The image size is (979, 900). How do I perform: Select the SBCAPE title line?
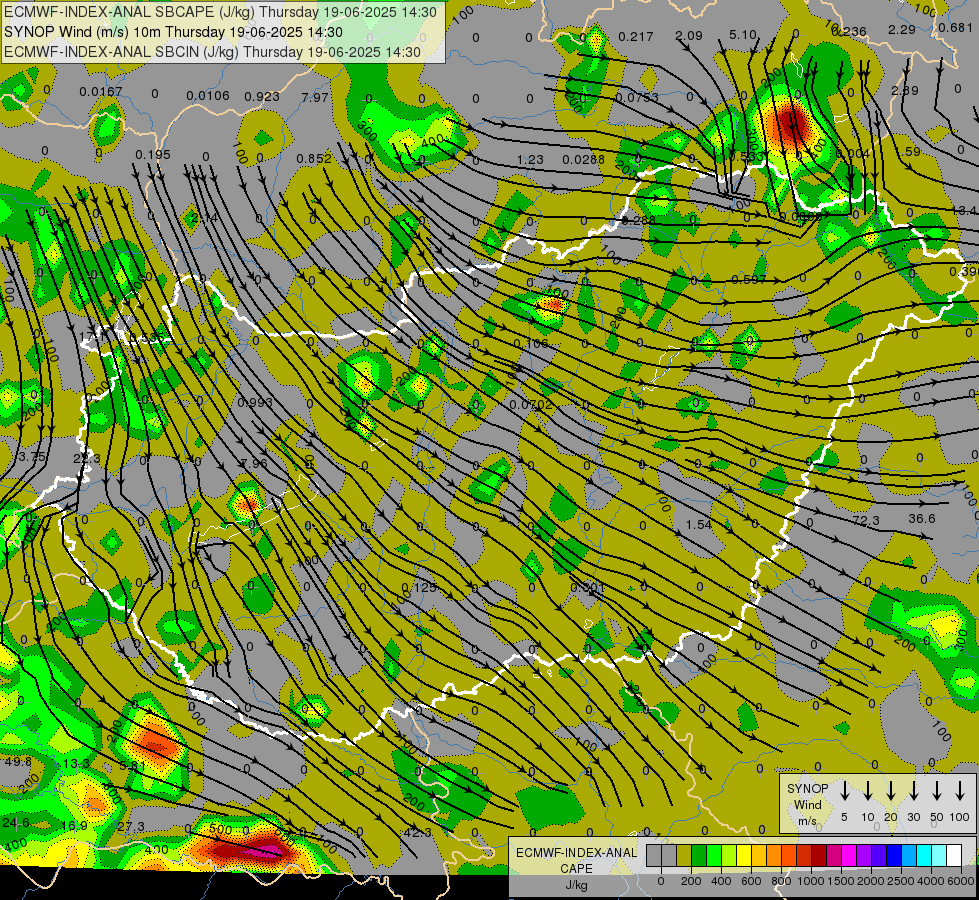pos(220,12)
